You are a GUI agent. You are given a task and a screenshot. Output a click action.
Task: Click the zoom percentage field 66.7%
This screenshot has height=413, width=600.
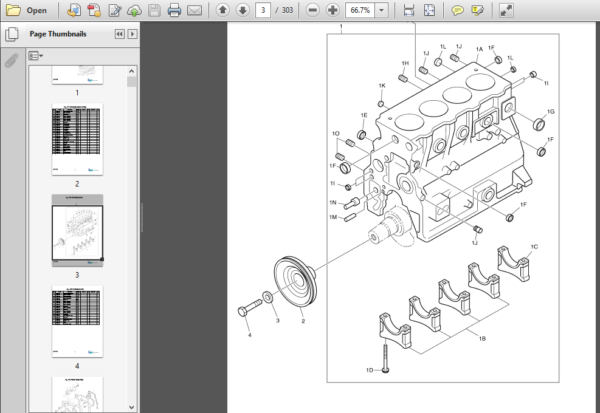point(360,10)
